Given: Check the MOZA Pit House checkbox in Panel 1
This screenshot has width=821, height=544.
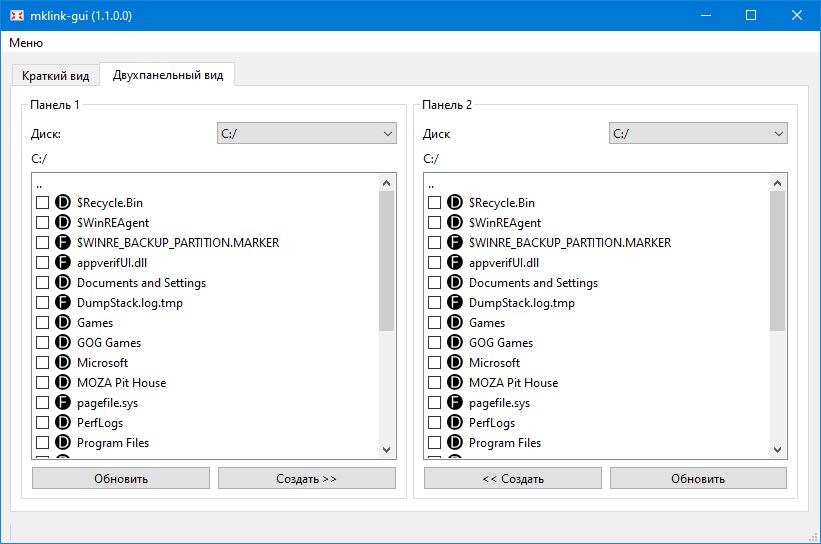Looking at the screenshot, I should pyautogui.click(x=42, y=382).
